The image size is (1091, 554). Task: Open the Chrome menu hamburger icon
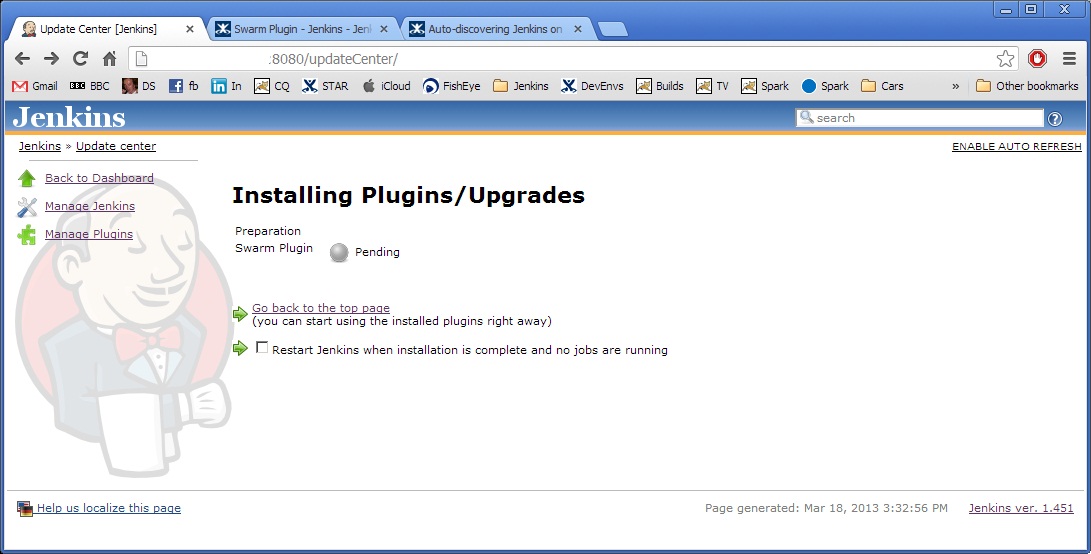click(1069, 59)
